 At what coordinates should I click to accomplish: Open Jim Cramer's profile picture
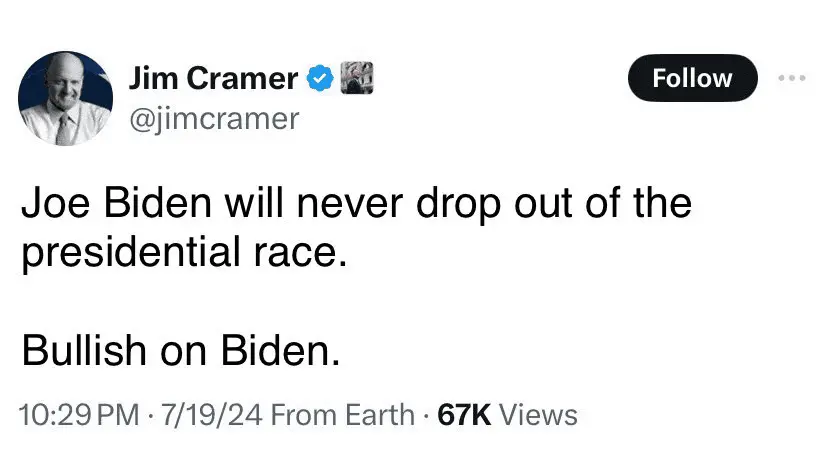64,99
